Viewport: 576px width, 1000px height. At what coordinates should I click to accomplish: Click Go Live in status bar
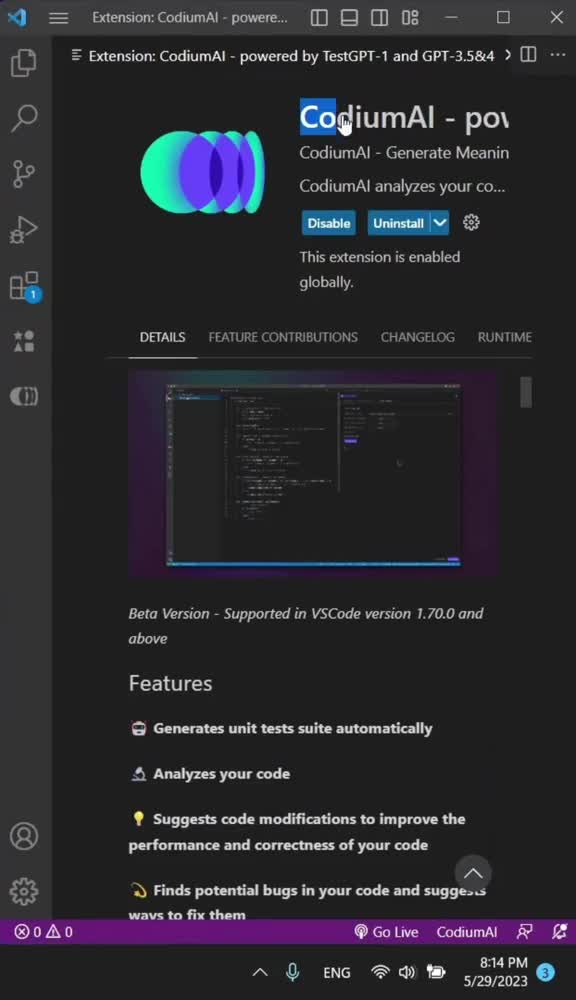point(387,932)
